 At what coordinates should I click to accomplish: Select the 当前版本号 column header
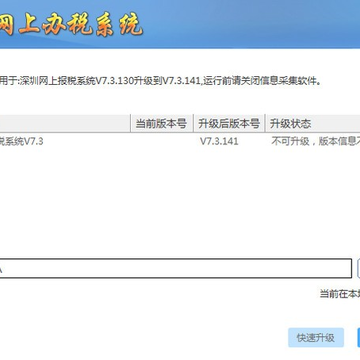161,124
